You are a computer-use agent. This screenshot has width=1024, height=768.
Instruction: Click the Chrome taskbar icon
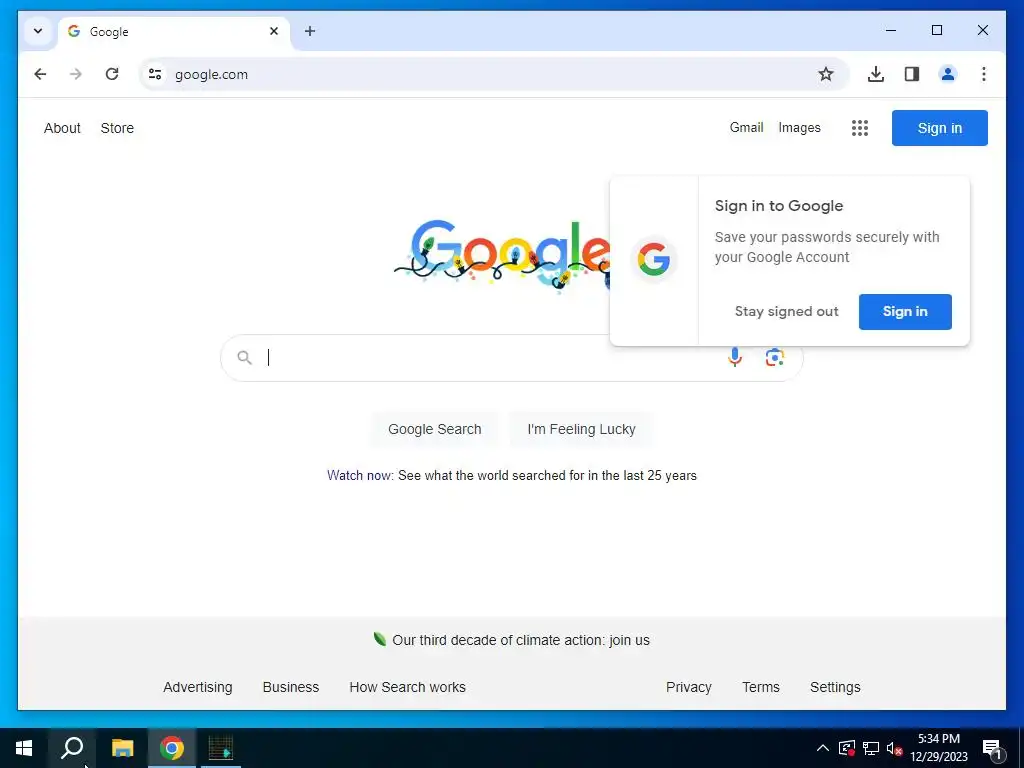pos(172,748)
